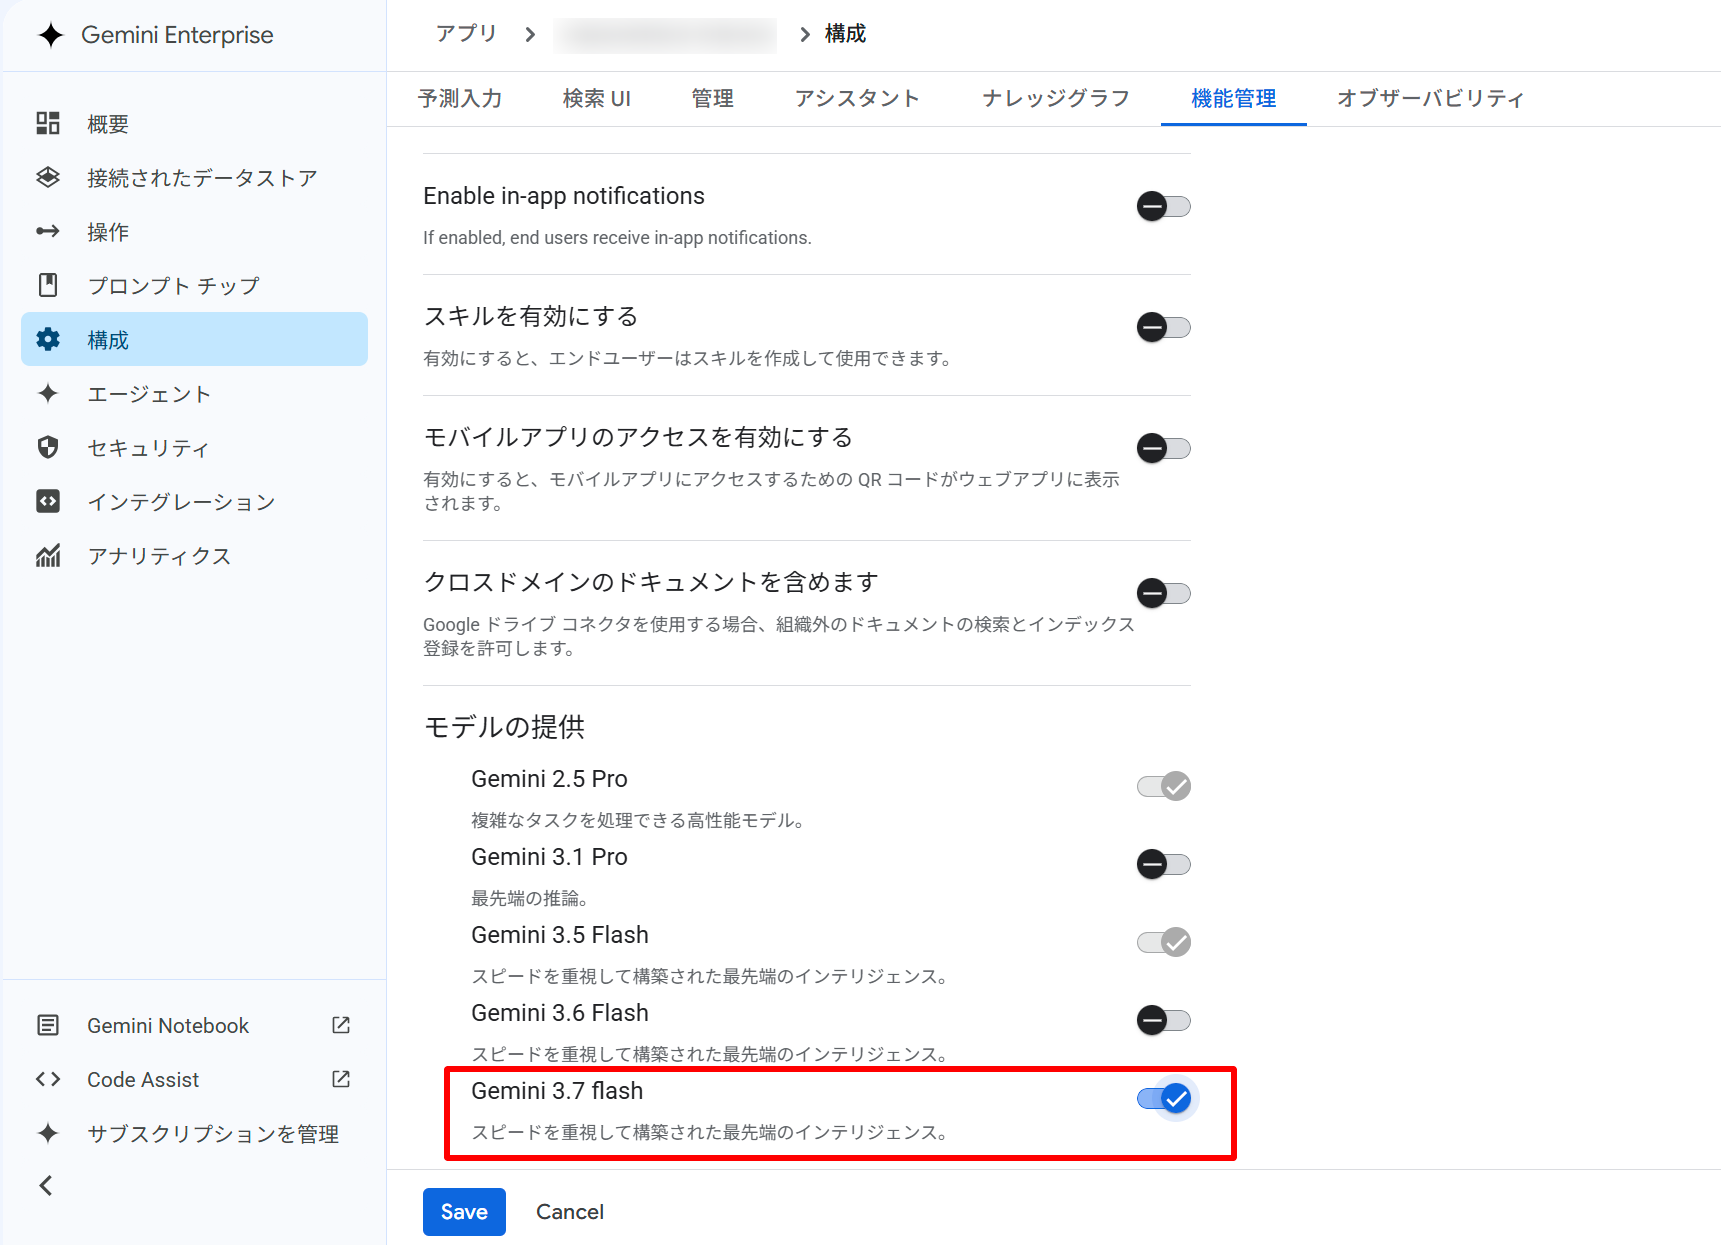Click the 最先端の推論。 description text

pos(529,898)
